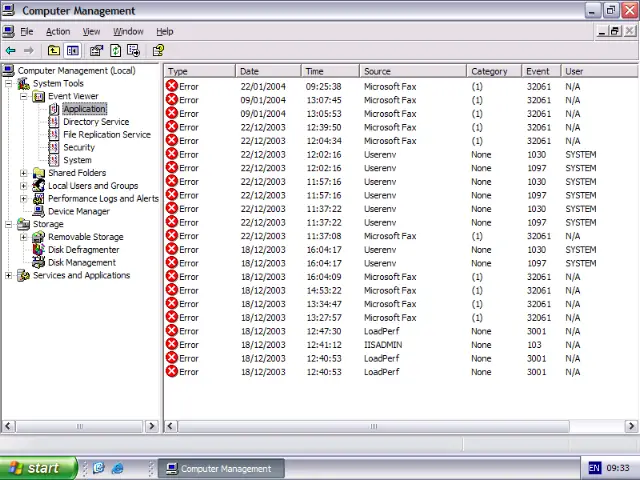Select Computer Management (Local) root node
Viewport: 640px width, 480px height.
[x=76, y=71]
